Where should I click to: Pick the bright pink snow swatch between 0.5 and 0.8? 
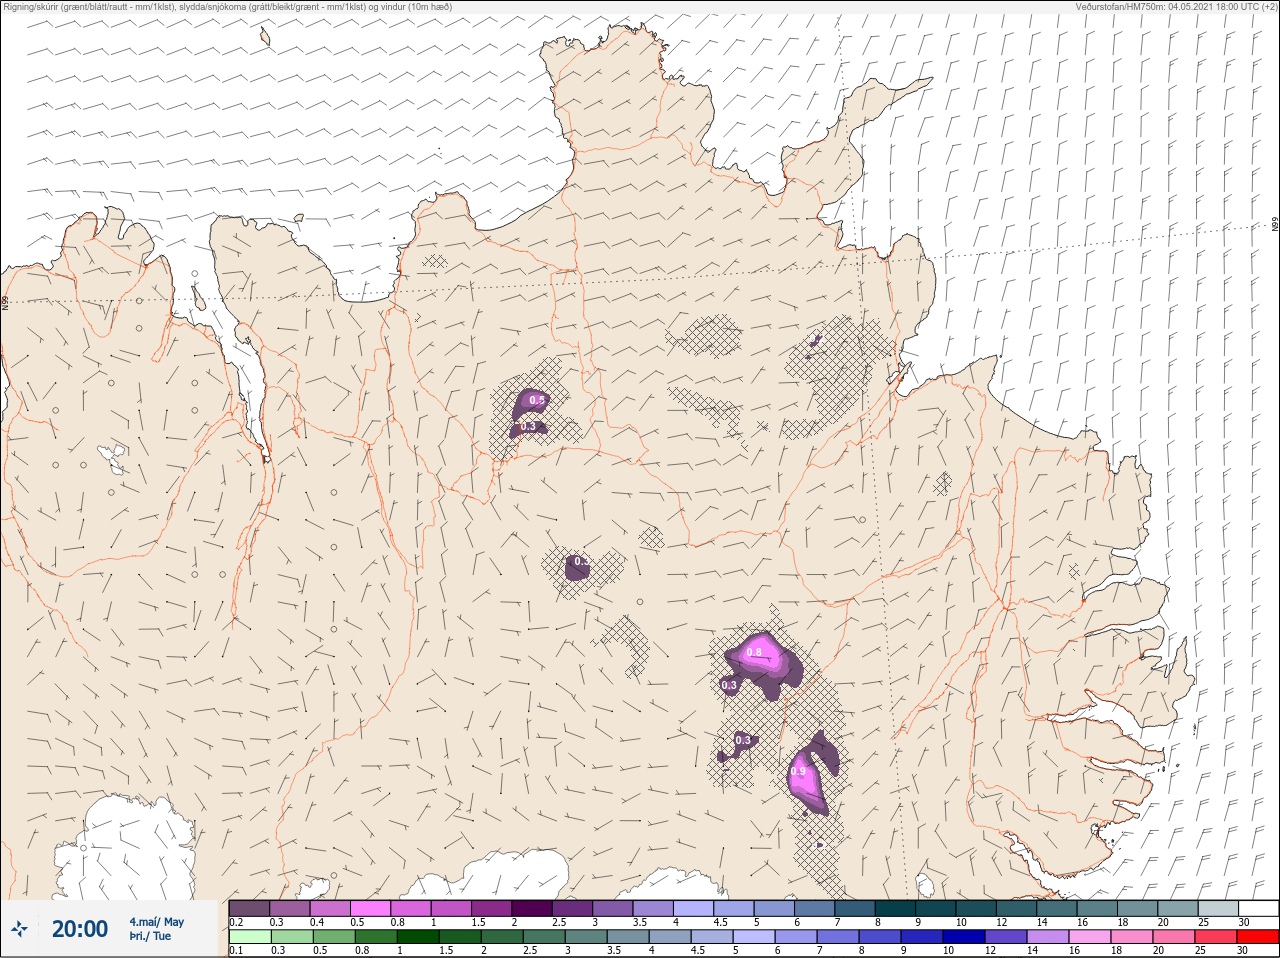(370, 908)
